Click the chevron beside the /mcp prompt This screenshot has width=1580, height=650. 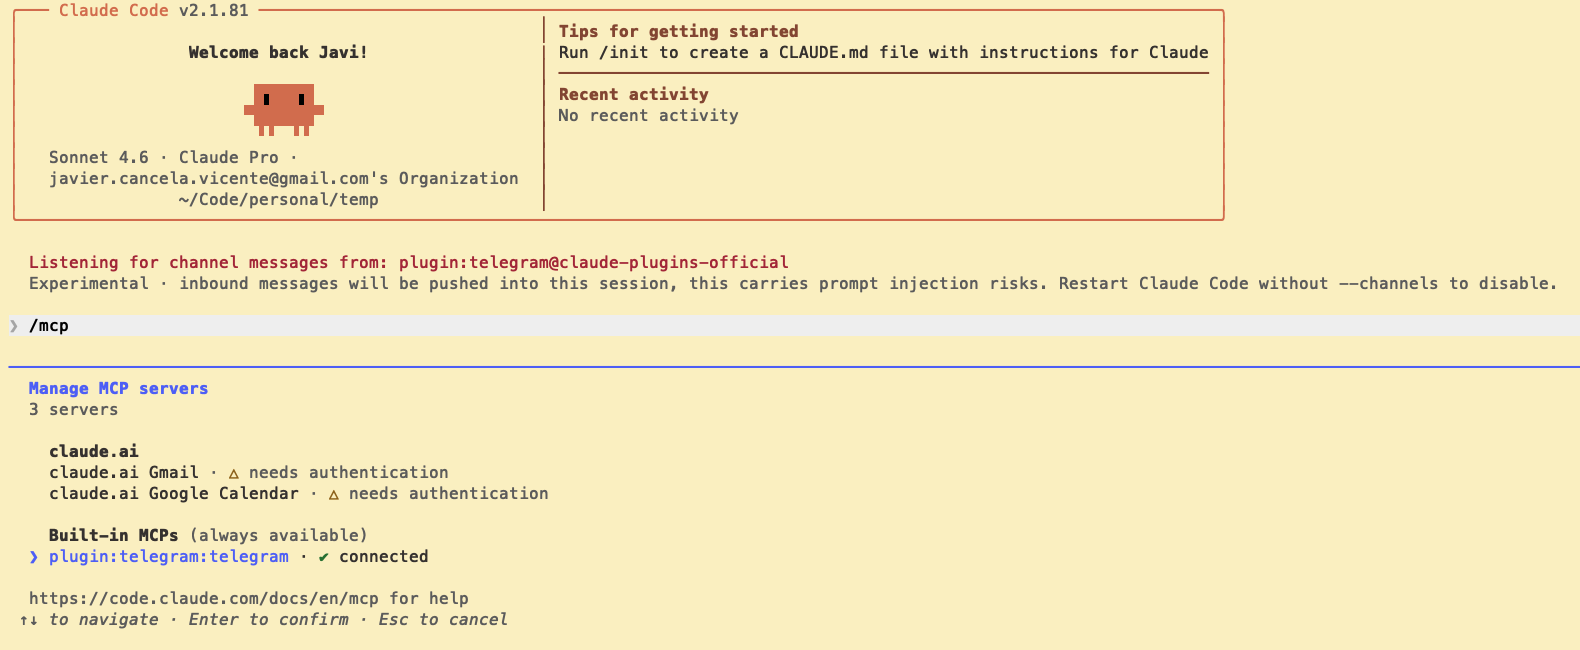click(x=14, y=325)
